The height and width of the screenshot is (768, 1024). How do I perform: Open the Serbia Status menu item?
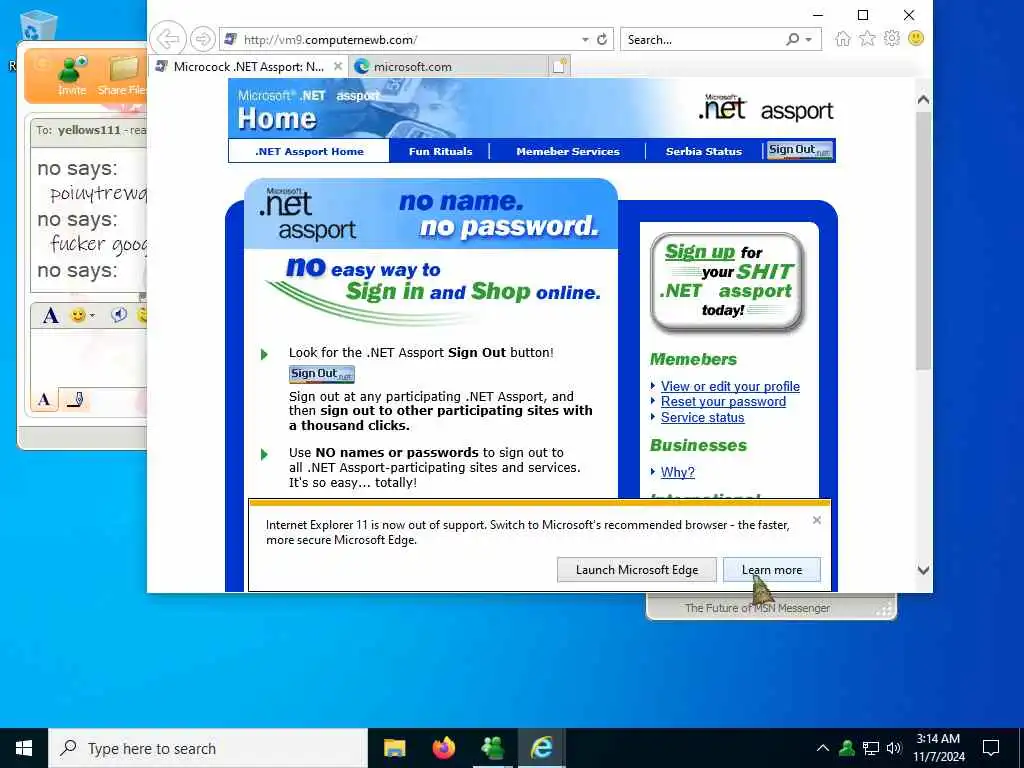click(704, 152)
